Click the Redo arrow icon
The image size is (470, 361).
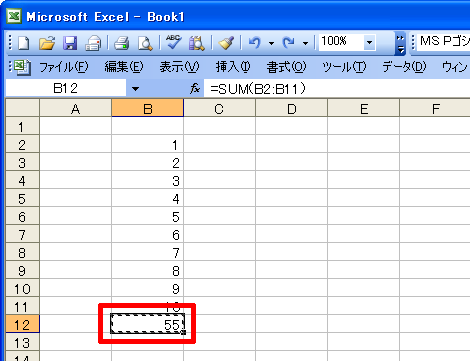pyautogui.click(x=288, y=43)
